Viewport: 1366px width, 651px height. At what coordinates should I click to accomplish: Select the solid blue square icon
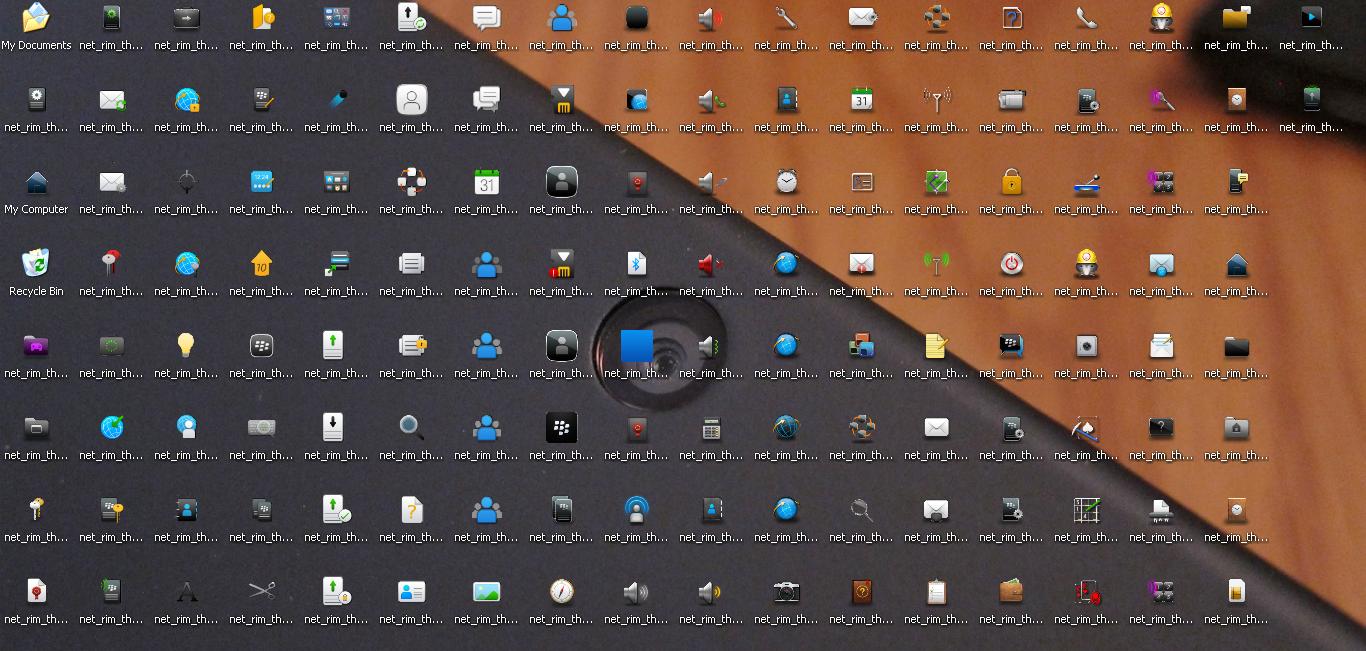point(636,346)
